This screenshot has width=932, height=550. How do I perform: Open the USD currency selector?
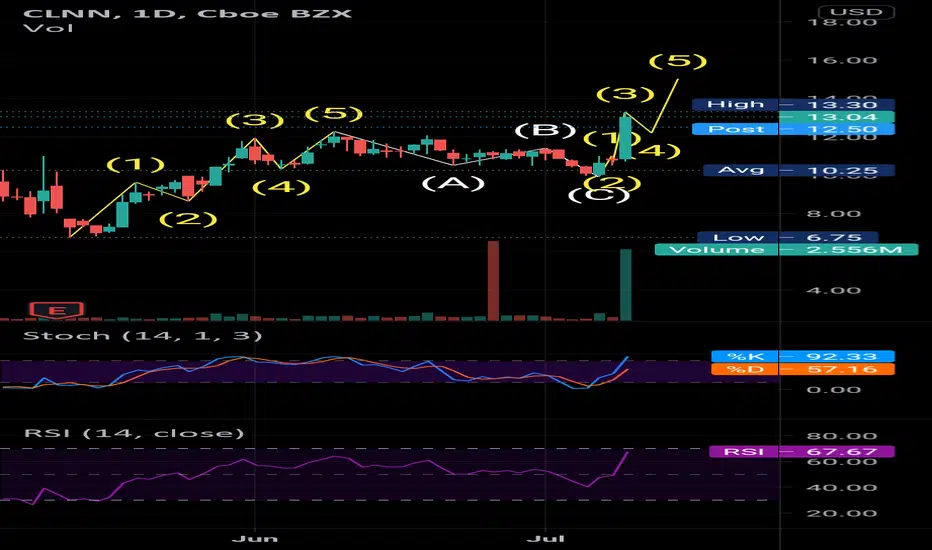(856, 12)
